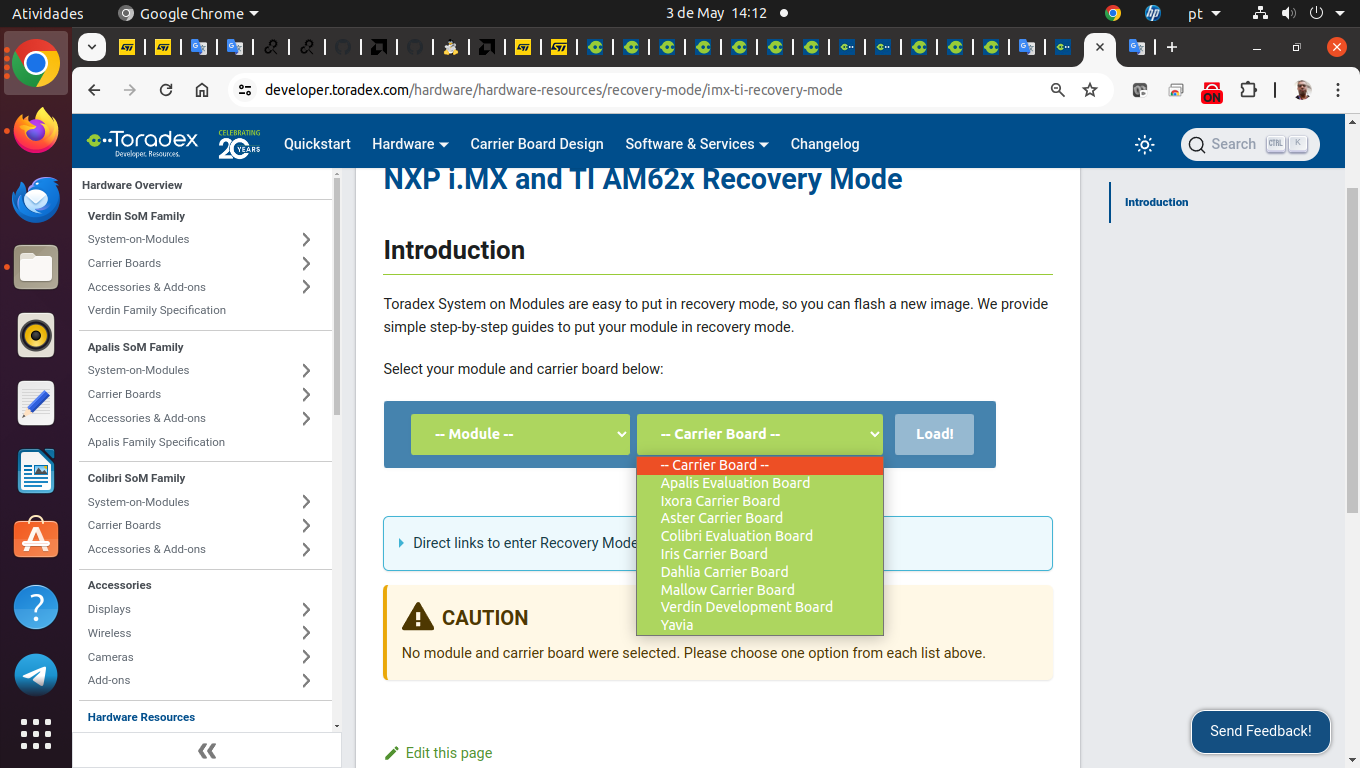Open the Files app in the dock
This screenshot has width=1360, height=768.
pyautogui.click(x=36, y=267)
